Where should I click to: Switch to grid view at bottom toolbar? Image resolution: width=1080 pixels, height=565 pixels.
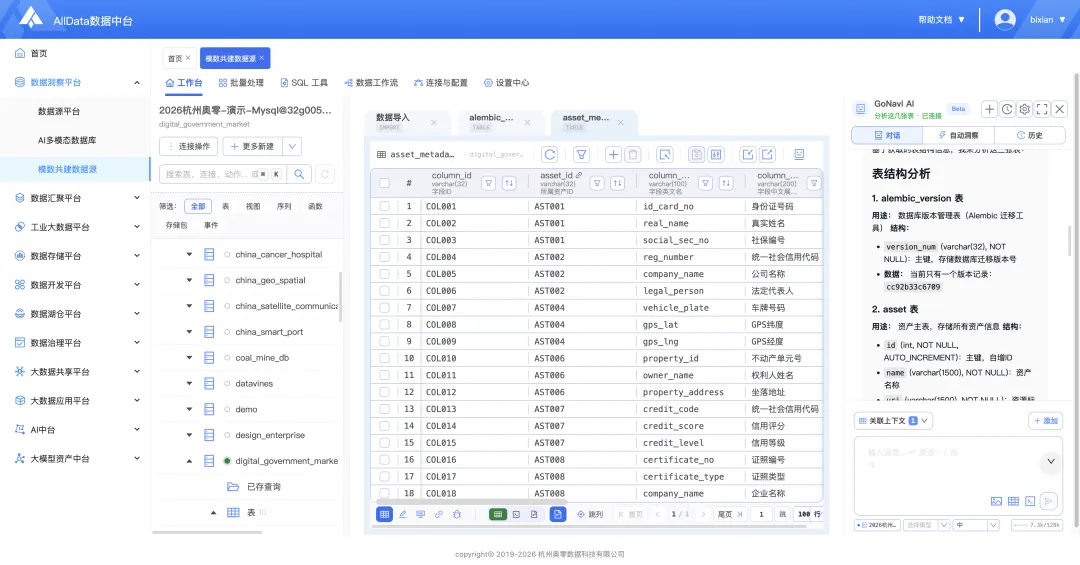[384, 514]
